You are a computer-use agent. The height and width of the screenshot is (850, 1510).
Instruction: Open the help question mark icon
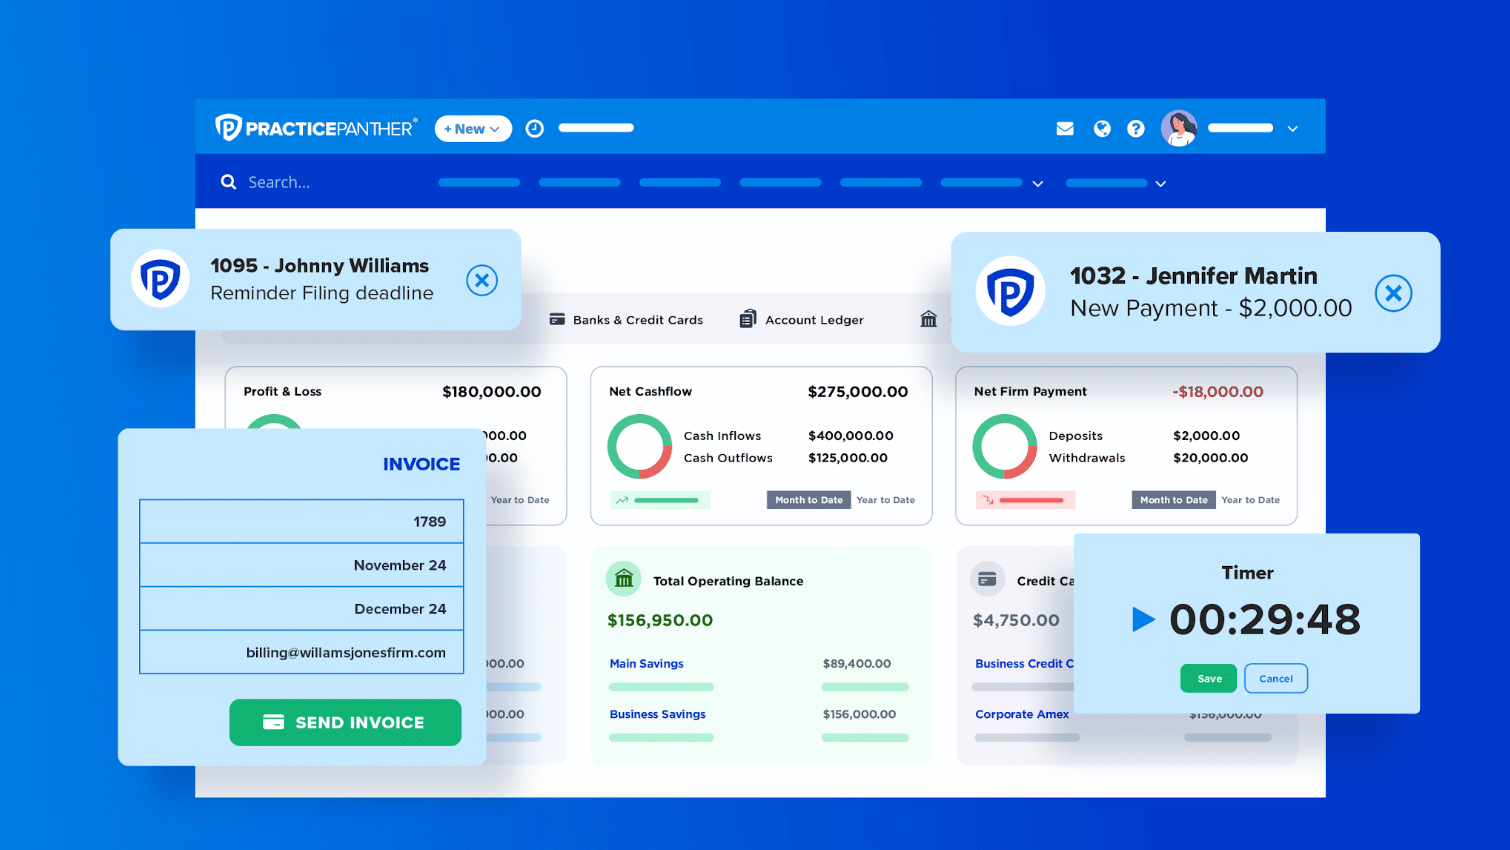pos(1136,128)
